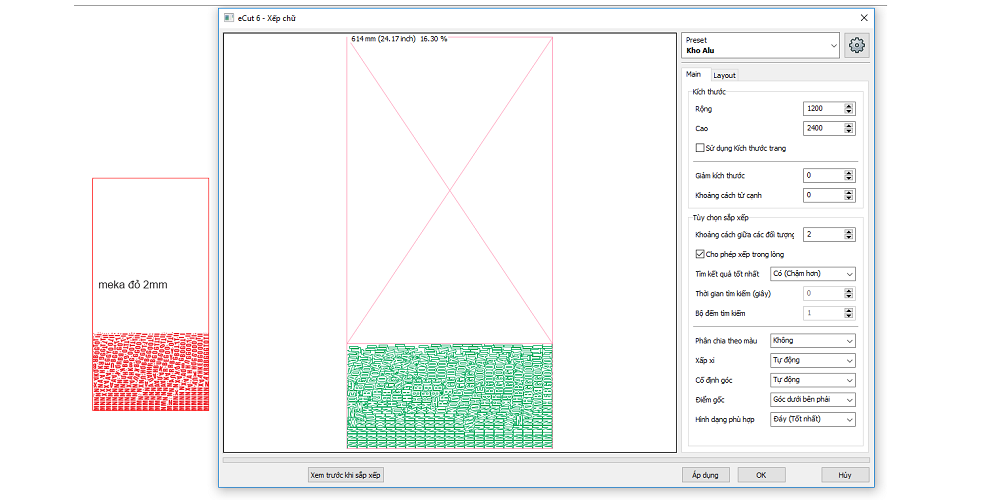Click the eCut app icon in title bar
This screenshot has height=500, width=1000.
point(228,18)
